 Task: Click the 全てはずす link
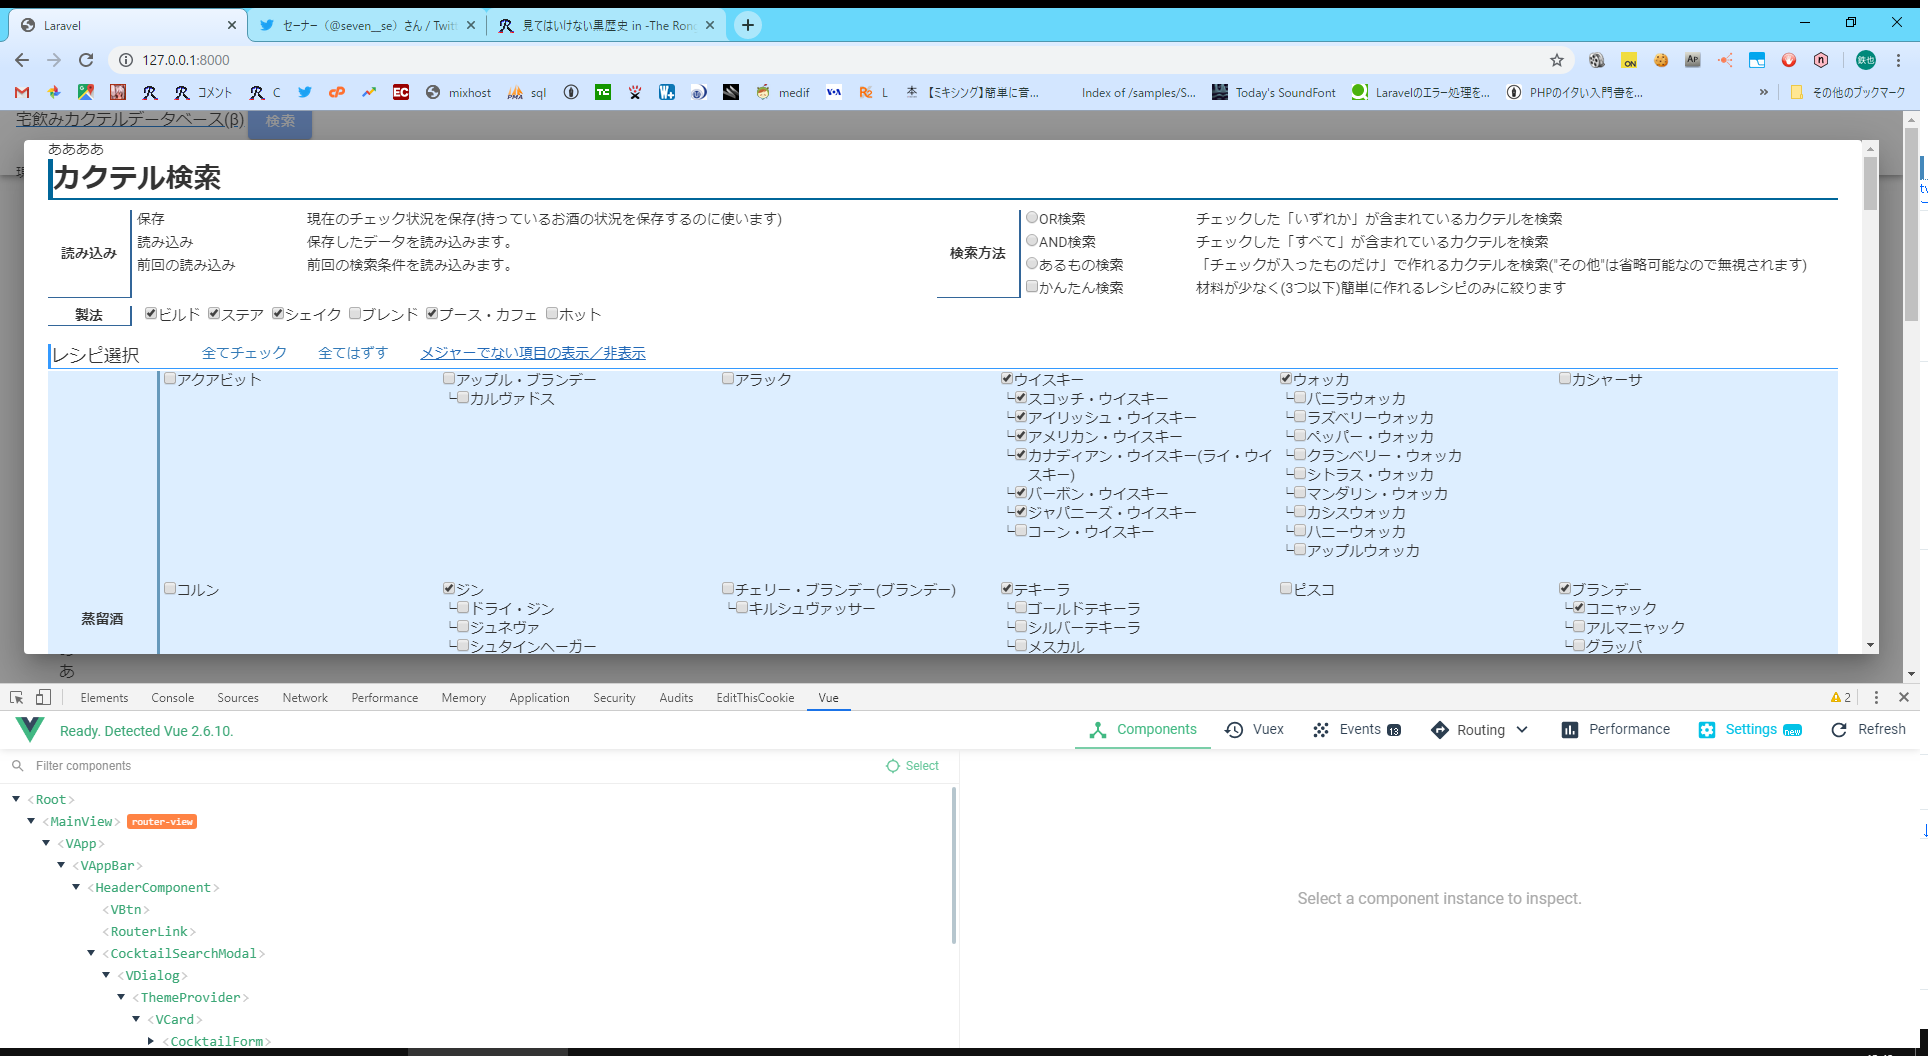pos(352,353)
